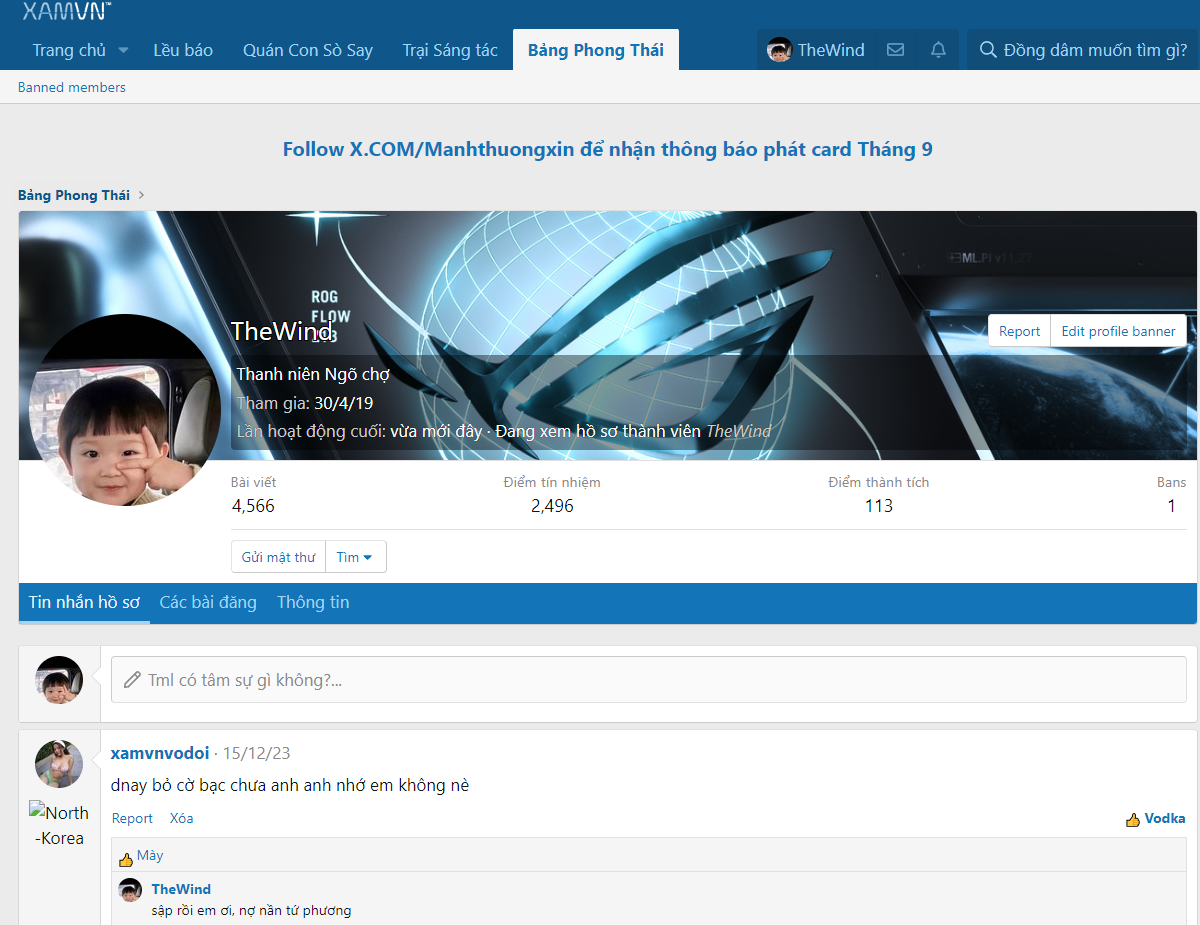1200x925 pixels.
Task: Expand the Trang chủ dropdown arrow
Action: [124, 50]
